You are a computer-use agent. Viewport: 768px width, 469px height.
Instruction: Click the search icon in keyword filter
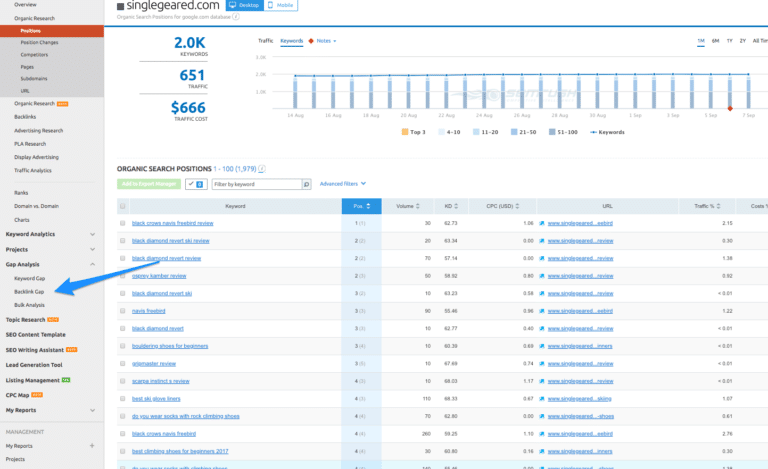(x=307, y=184)
